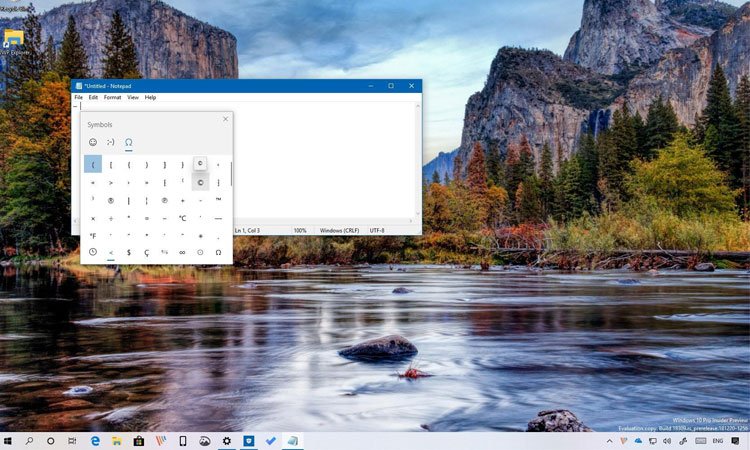
Task: Open Microsoft Edge from taskbar
Action: tap(96, 440)
